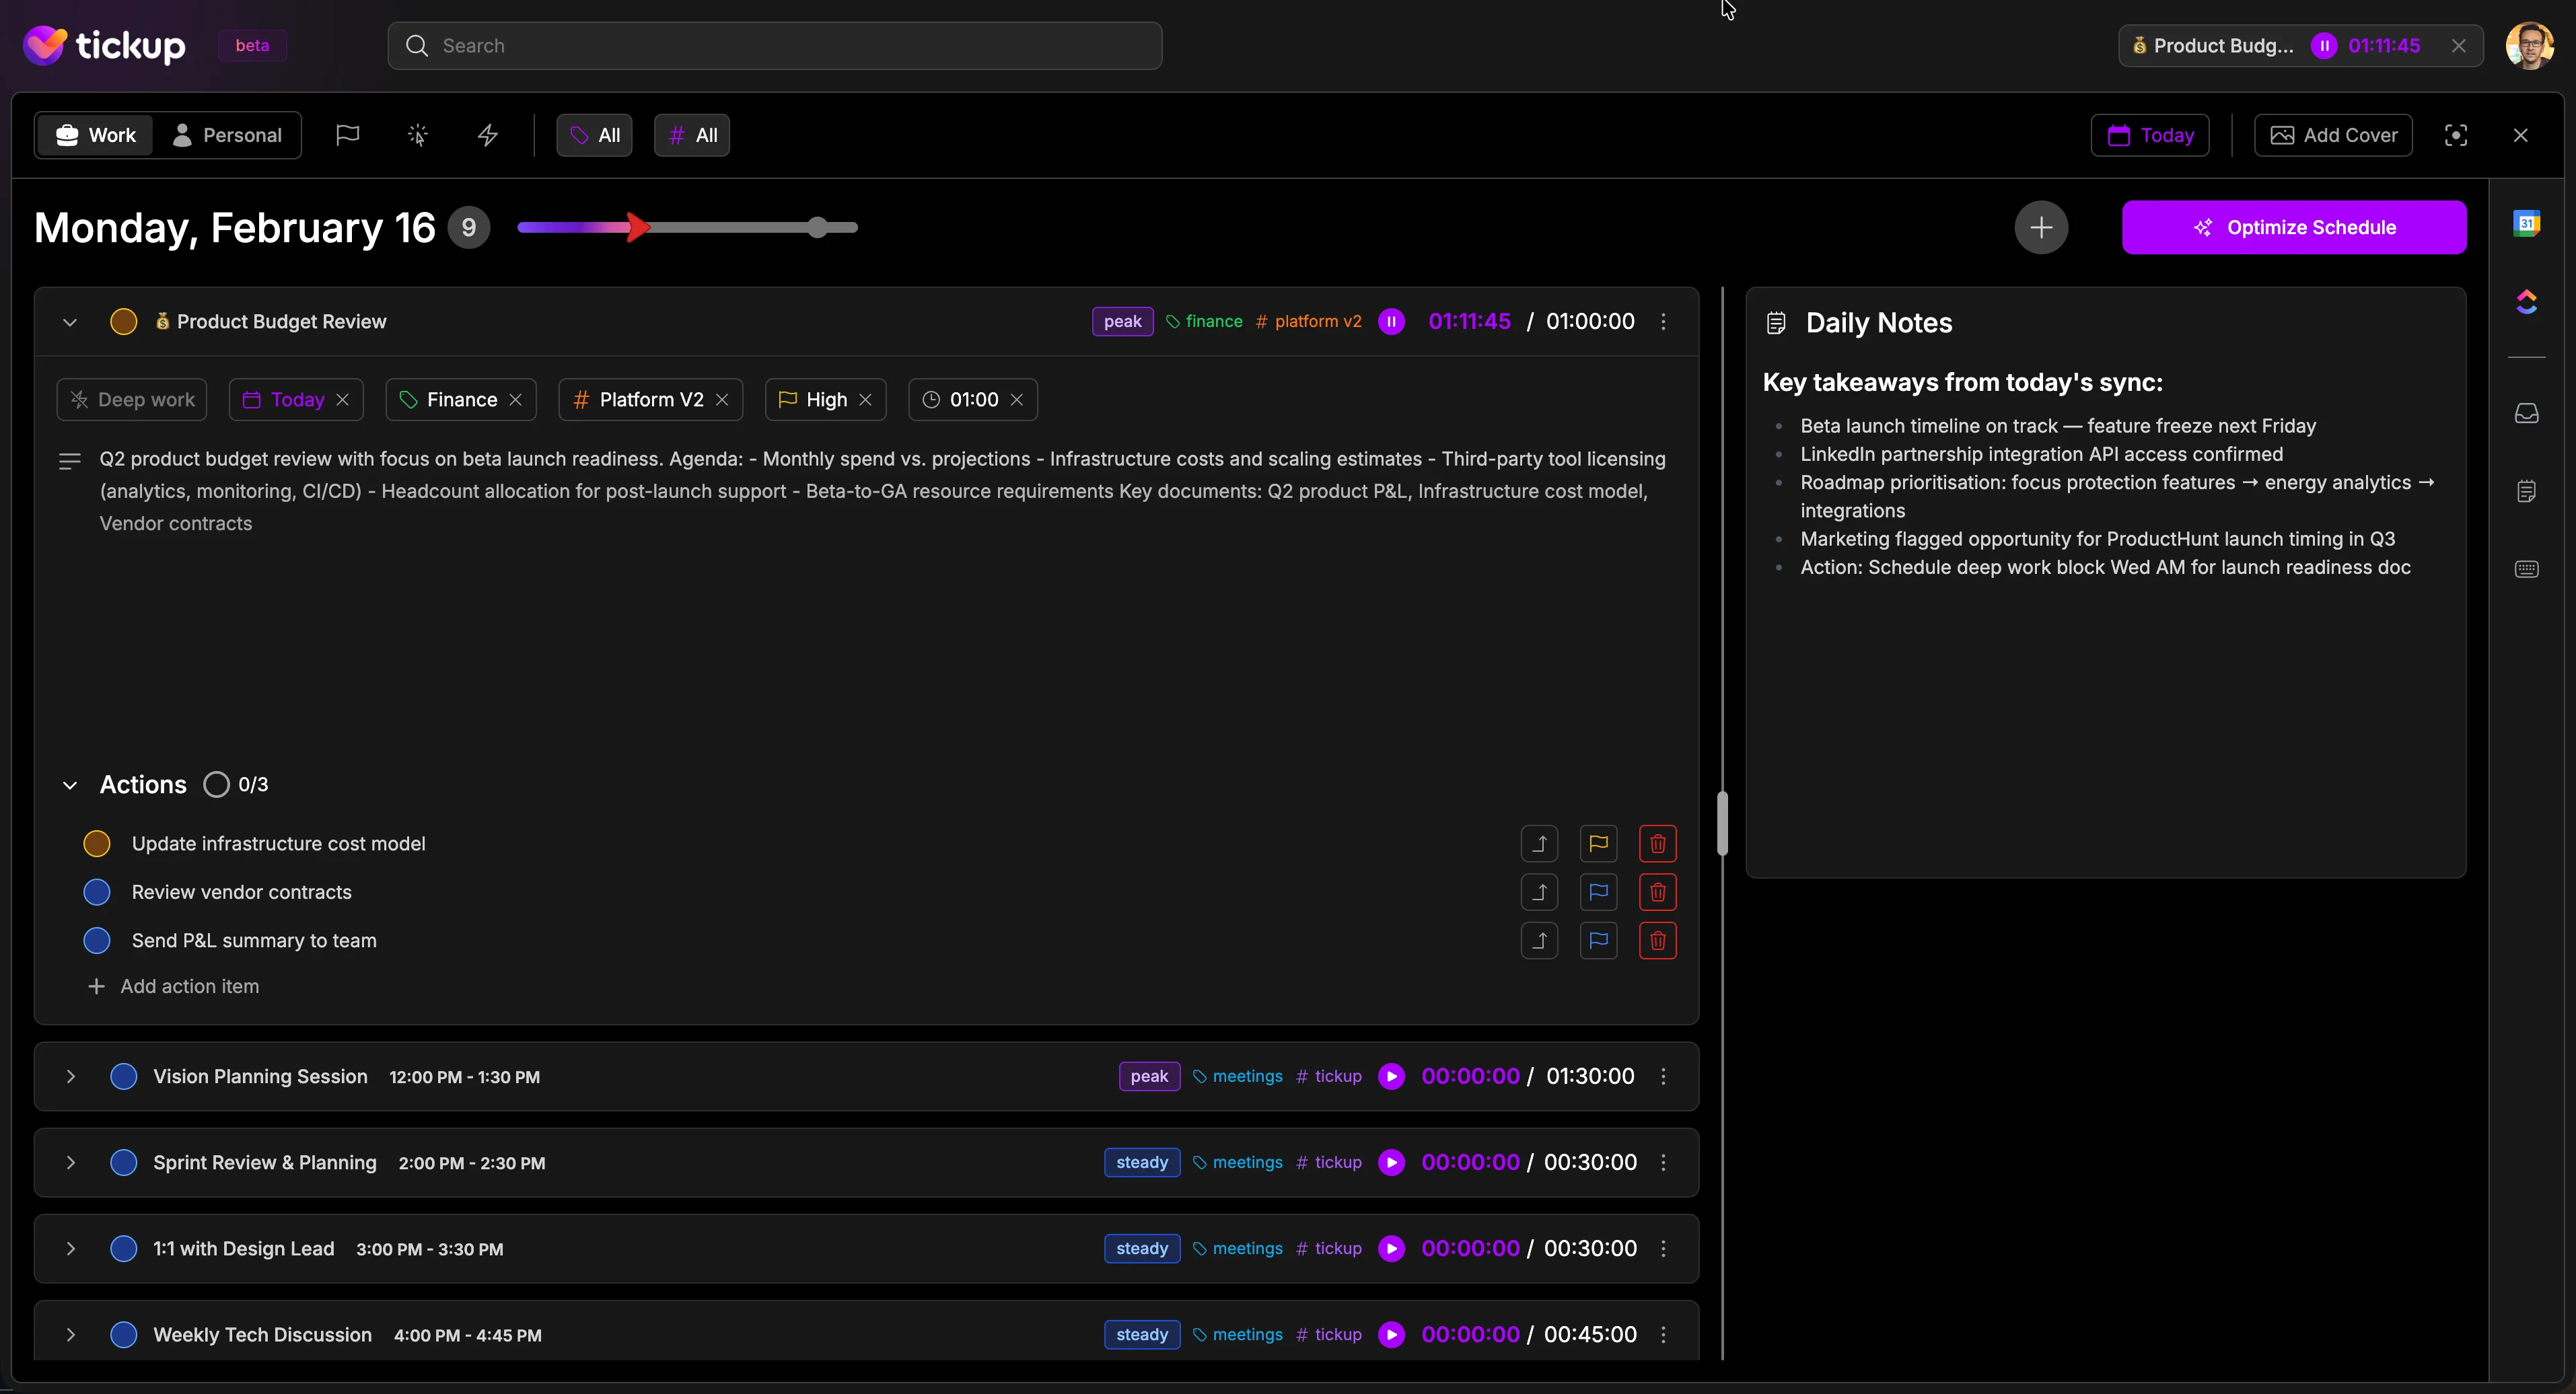Collapse the Product Budget Review card
This screenshot has height=1394, width=2576.
[70, 321]
